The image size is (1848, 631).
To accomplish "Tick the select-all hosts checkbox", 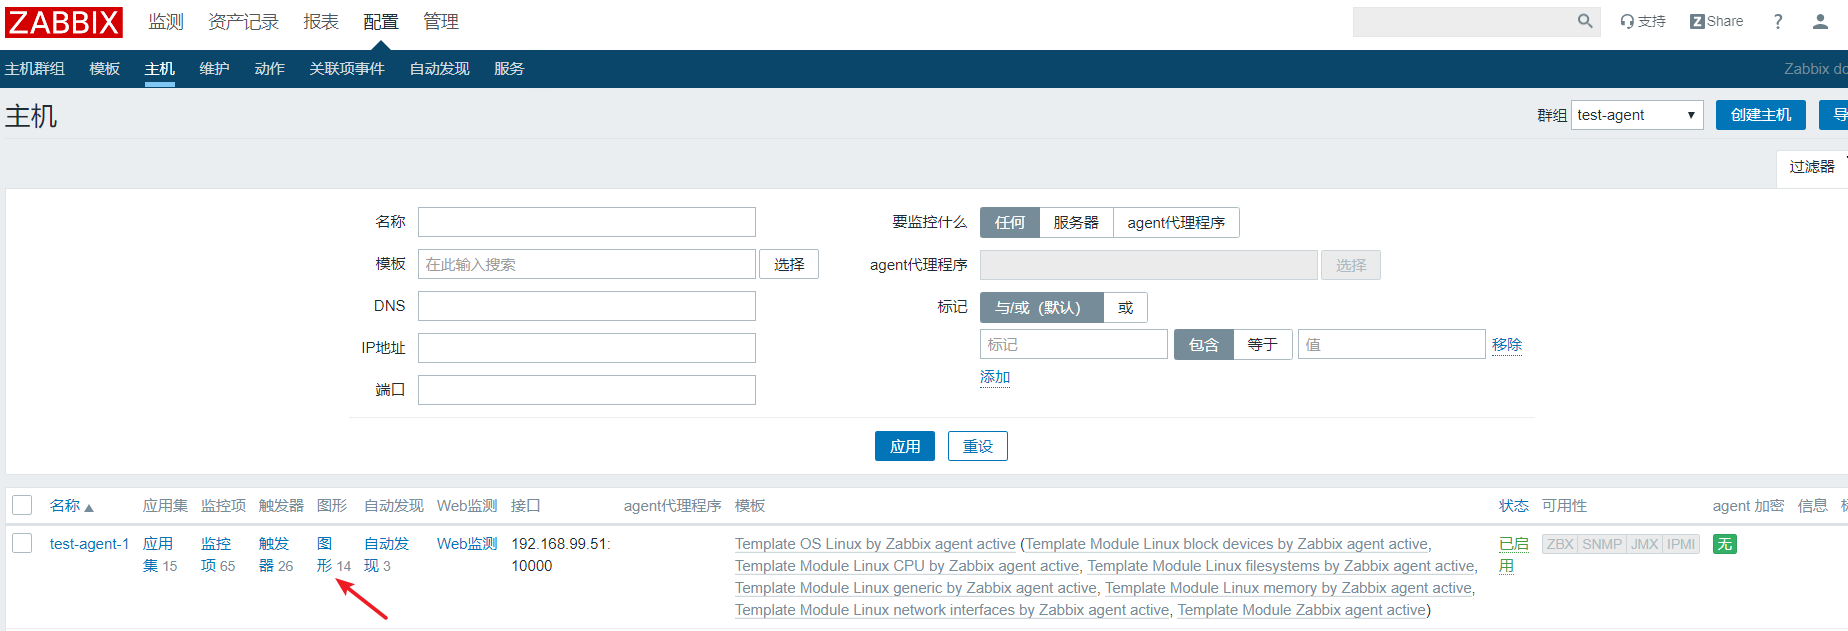I will pos(22,505).
